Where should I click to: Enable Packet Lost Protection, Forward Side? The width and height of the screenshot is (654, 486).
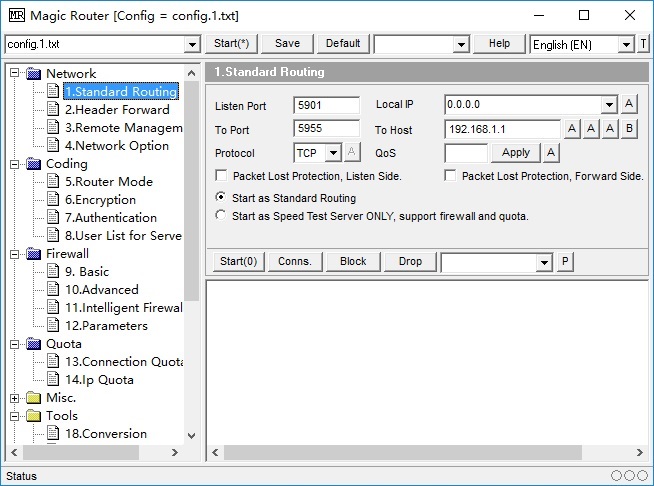(450, 176)
